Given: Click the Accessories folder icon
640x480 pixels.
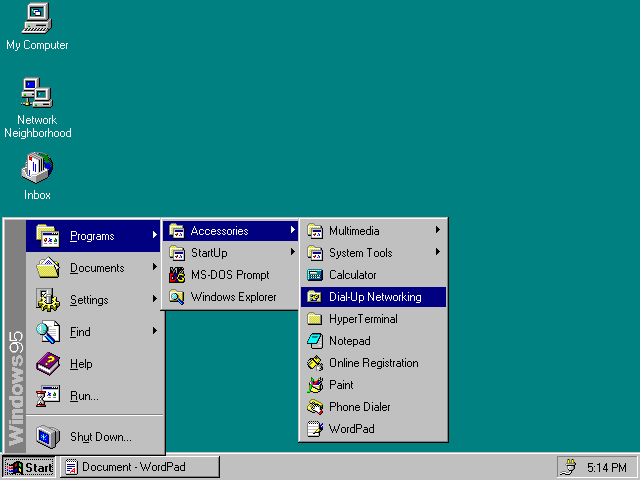Looking at the screenshot, I should coord(177,231).
